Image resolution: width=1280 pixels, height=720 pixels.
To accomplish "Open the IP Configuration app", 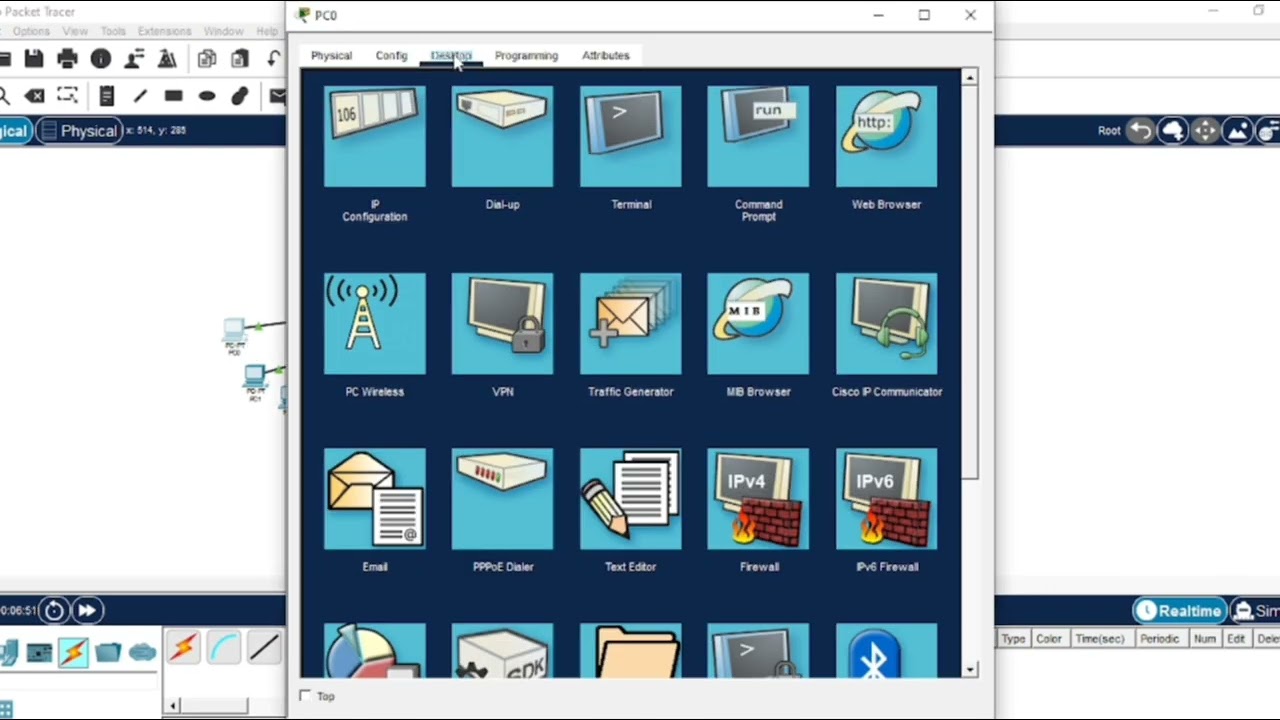I will (x=375, y=136).
